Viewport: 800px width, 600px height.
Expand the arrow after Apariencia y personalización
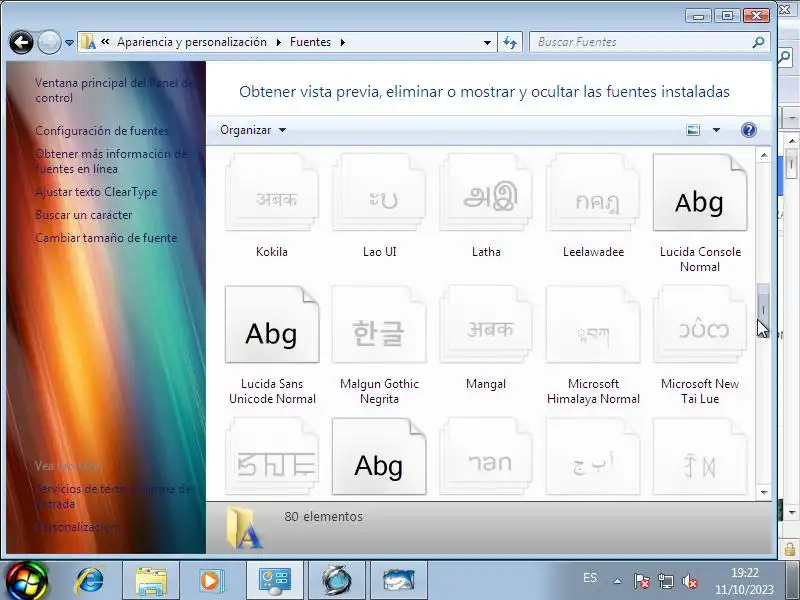279,42
